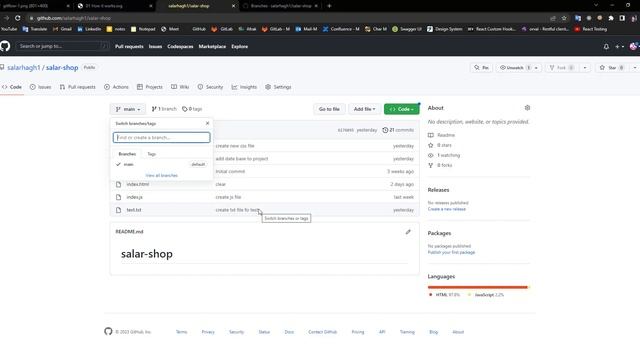Open the Security repository tab
The height and width of the screenshot is (360, 640).
tap(210, 87)
